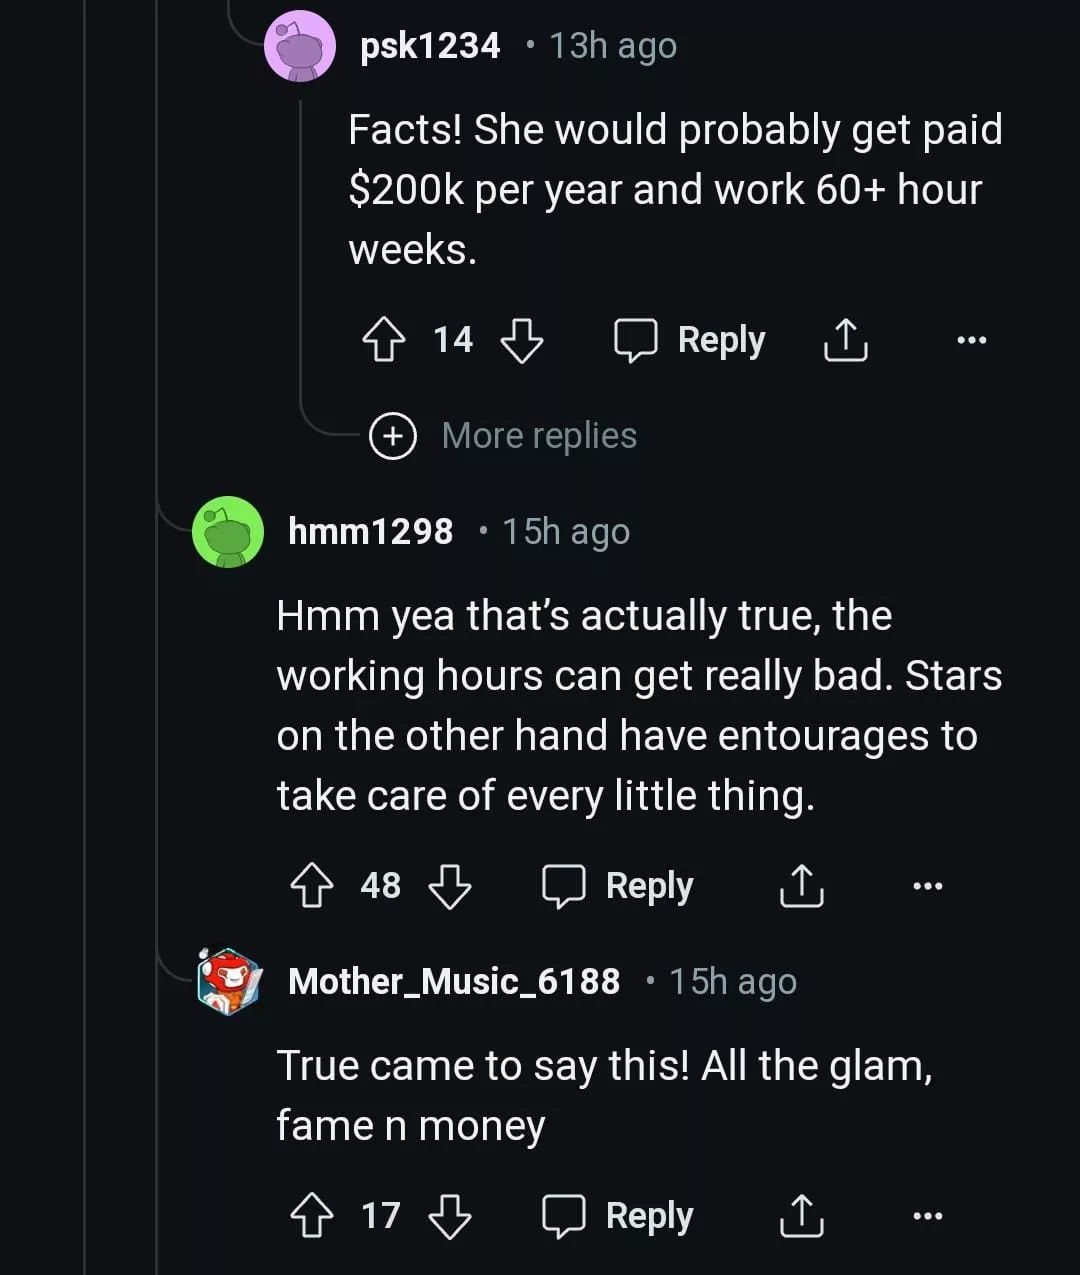
Task: Upvote Mother_Music_6188's comment
Action: (x=311, y=1216)
